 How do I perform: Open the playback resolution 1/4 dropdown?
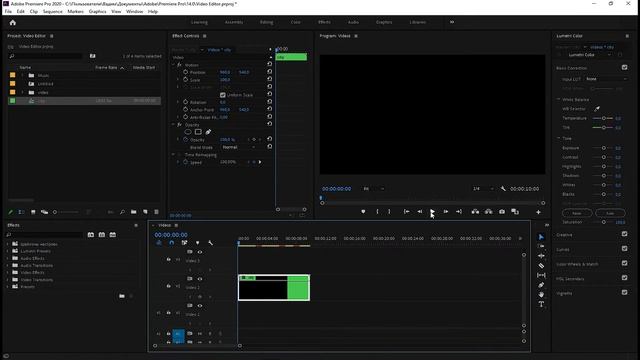[x=483, y=189]
